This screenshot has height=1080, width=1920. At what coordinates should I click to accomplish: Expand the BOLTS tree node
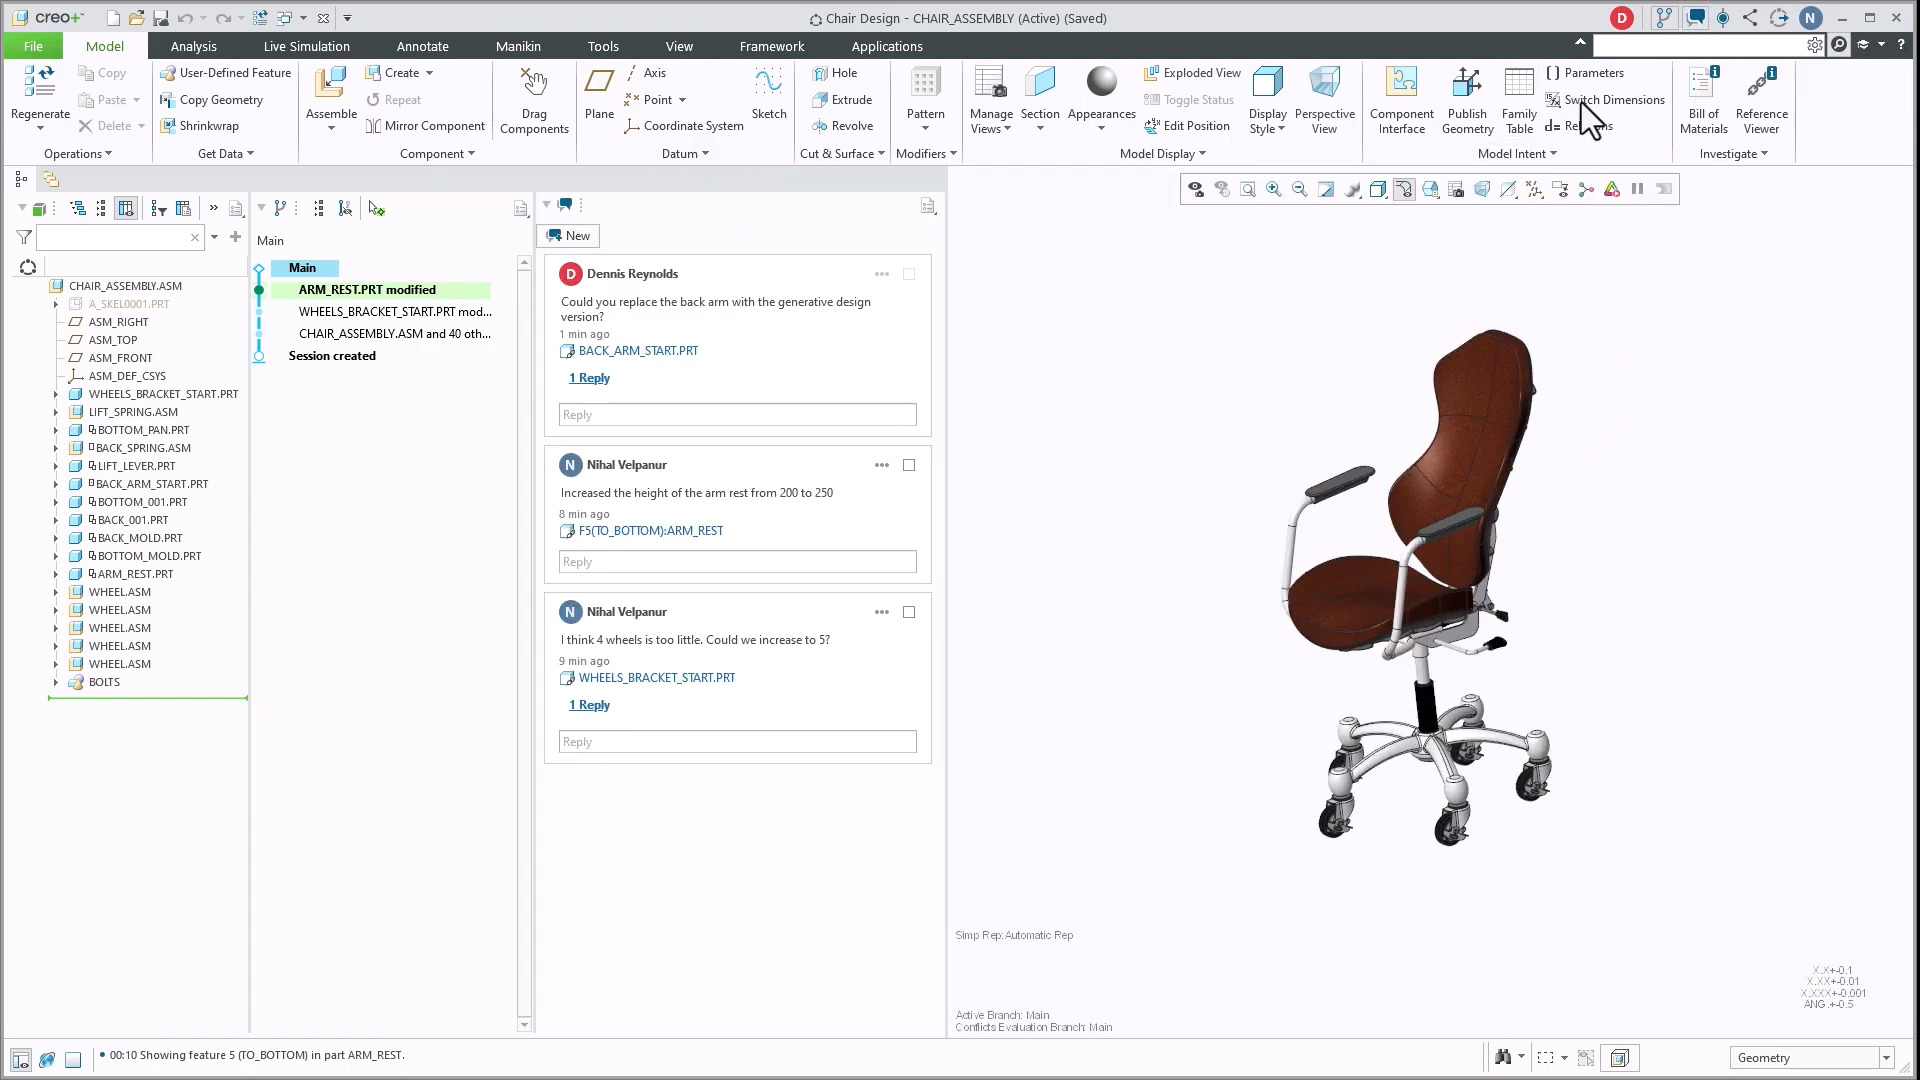pyautogui.click(x=56, y=682)
